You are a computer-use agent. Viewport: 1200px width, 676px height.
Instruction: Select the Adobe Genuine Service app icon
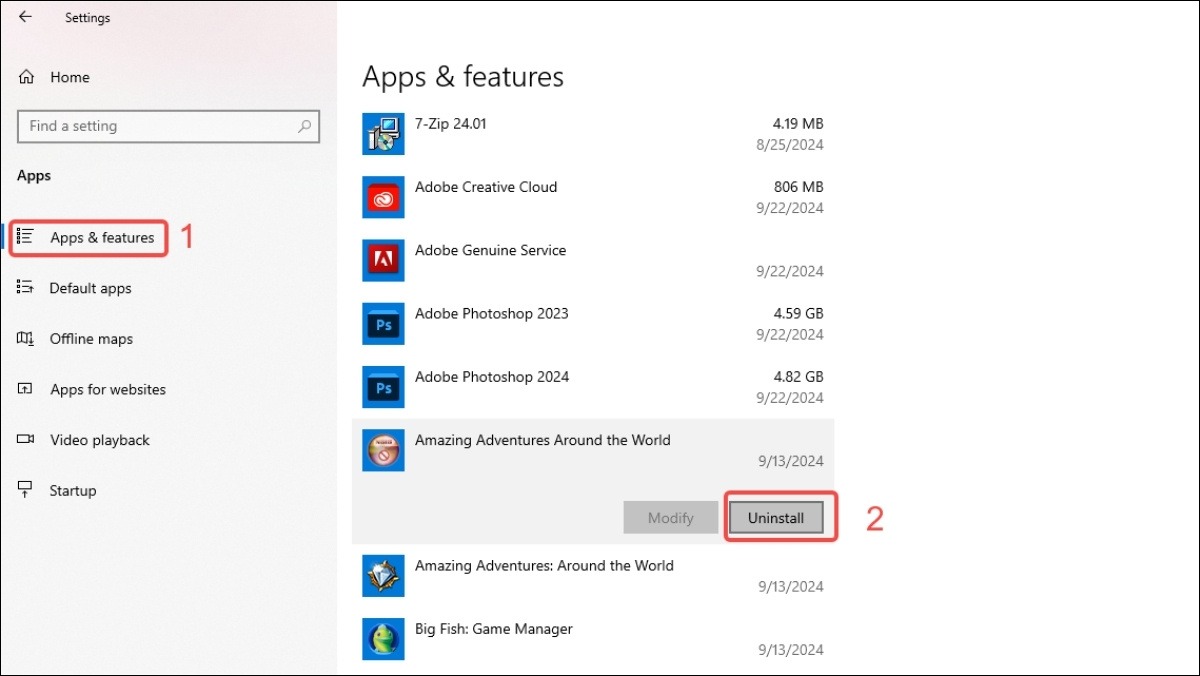[383, 260]
